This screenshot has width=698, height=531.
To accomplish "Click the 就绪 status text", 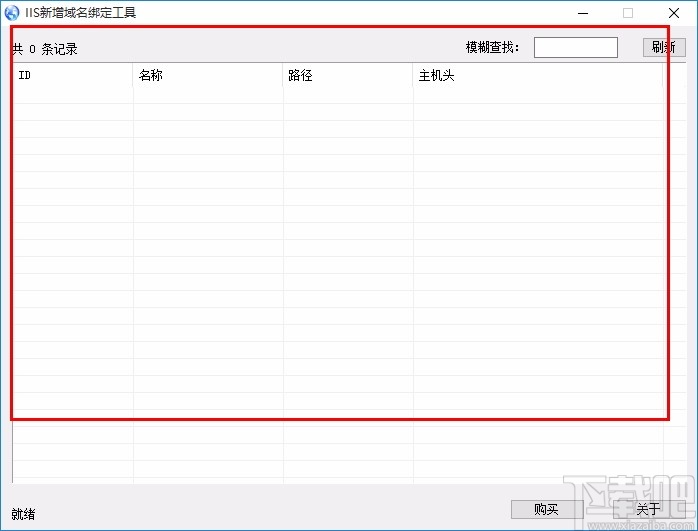I will click(x=23, y=514).
